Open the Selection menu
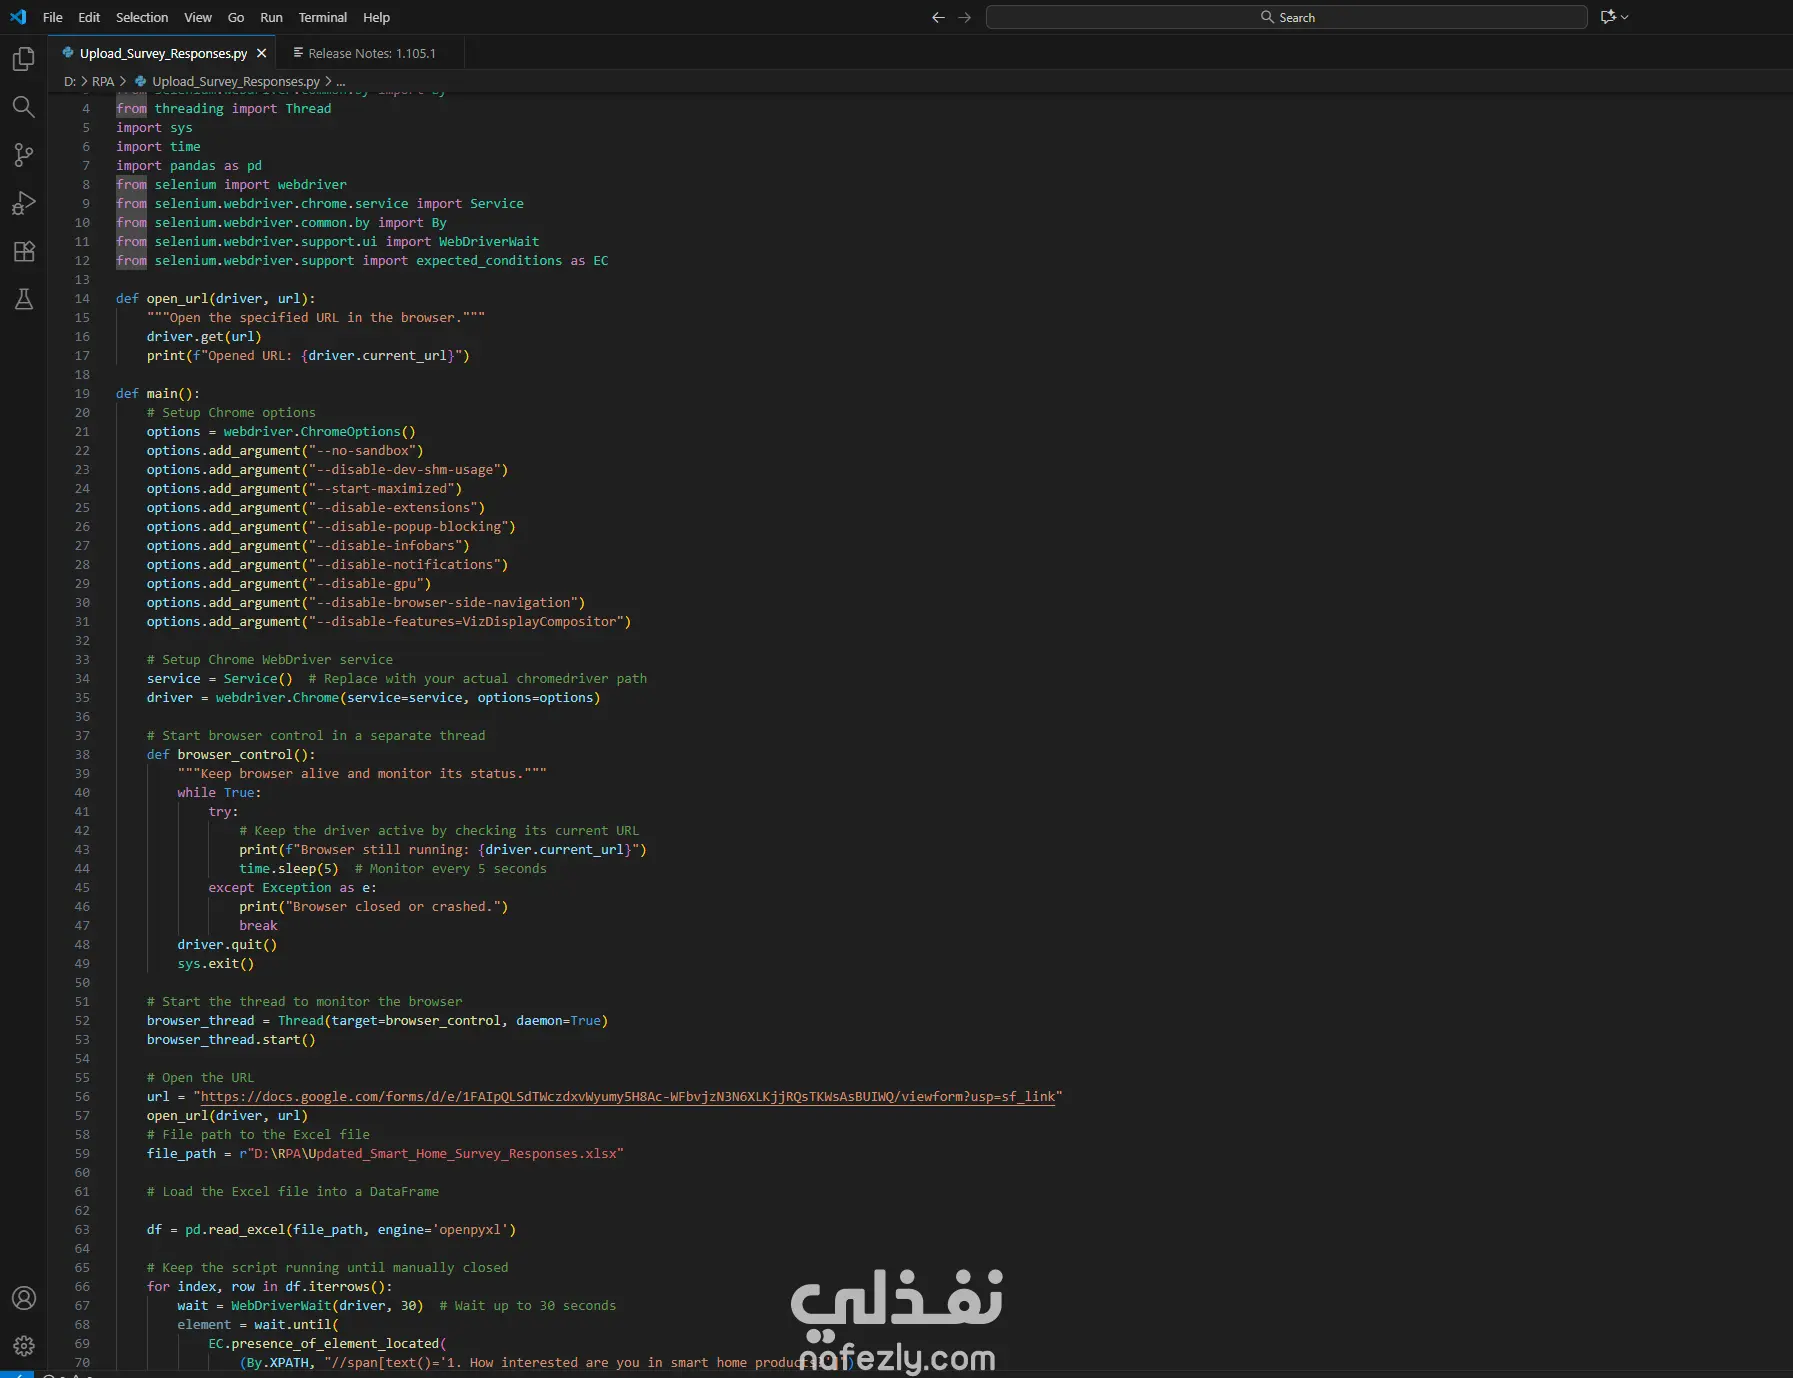The height and width of the screenshot is (1378, 1793). coord(142,17)
